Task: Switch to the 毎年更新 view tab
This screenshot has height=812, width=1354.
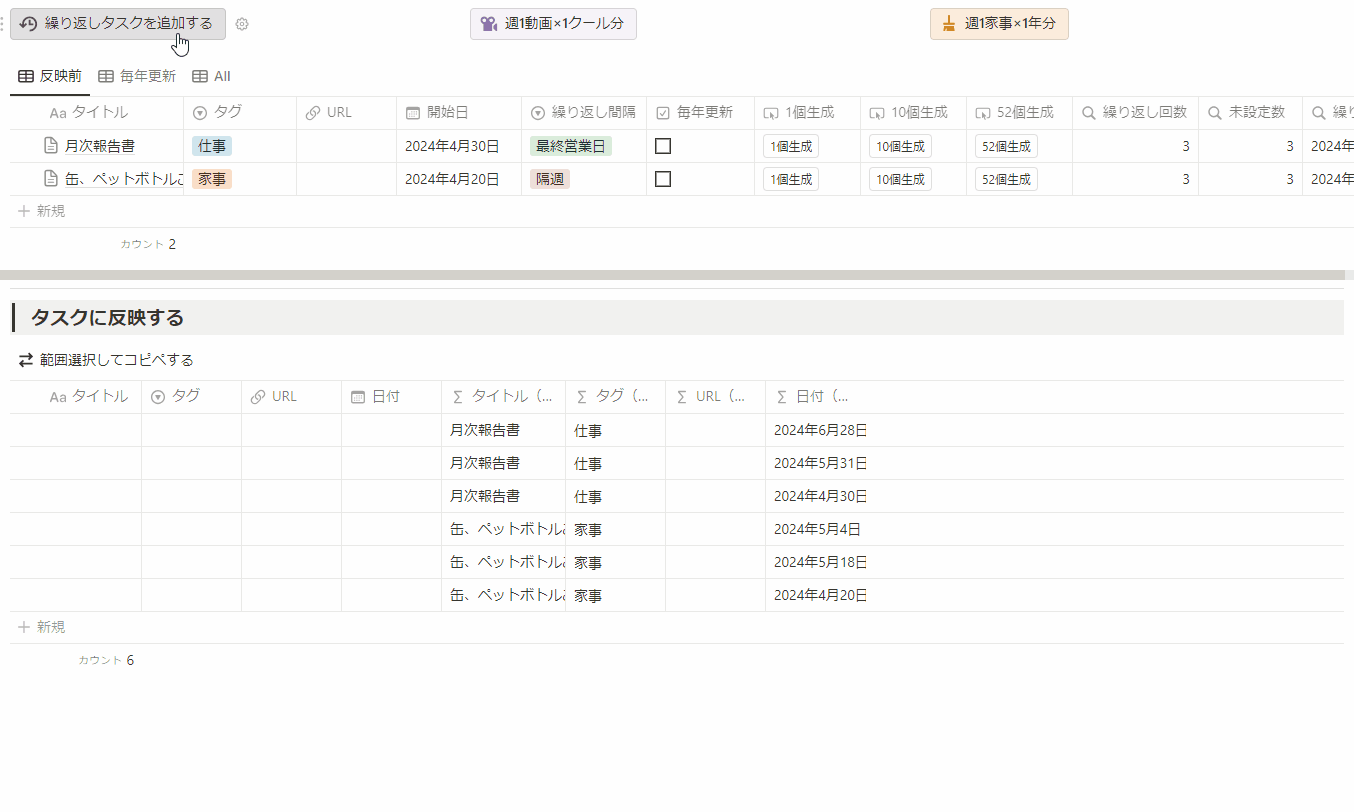Action: tap(137, 76)
